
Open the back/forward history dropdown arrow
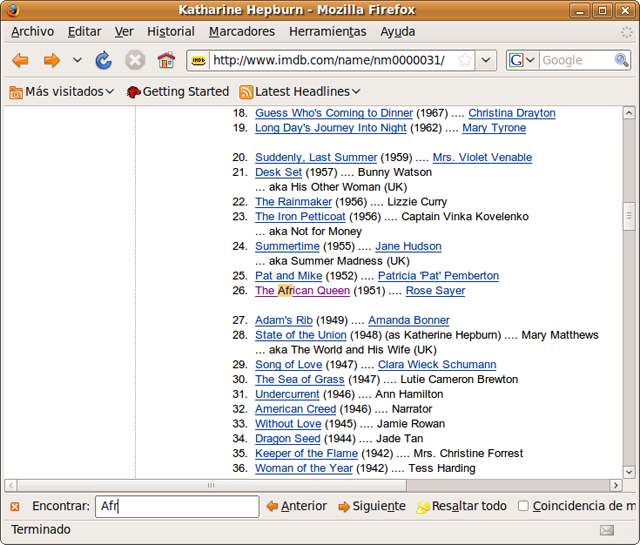[77, 61]
